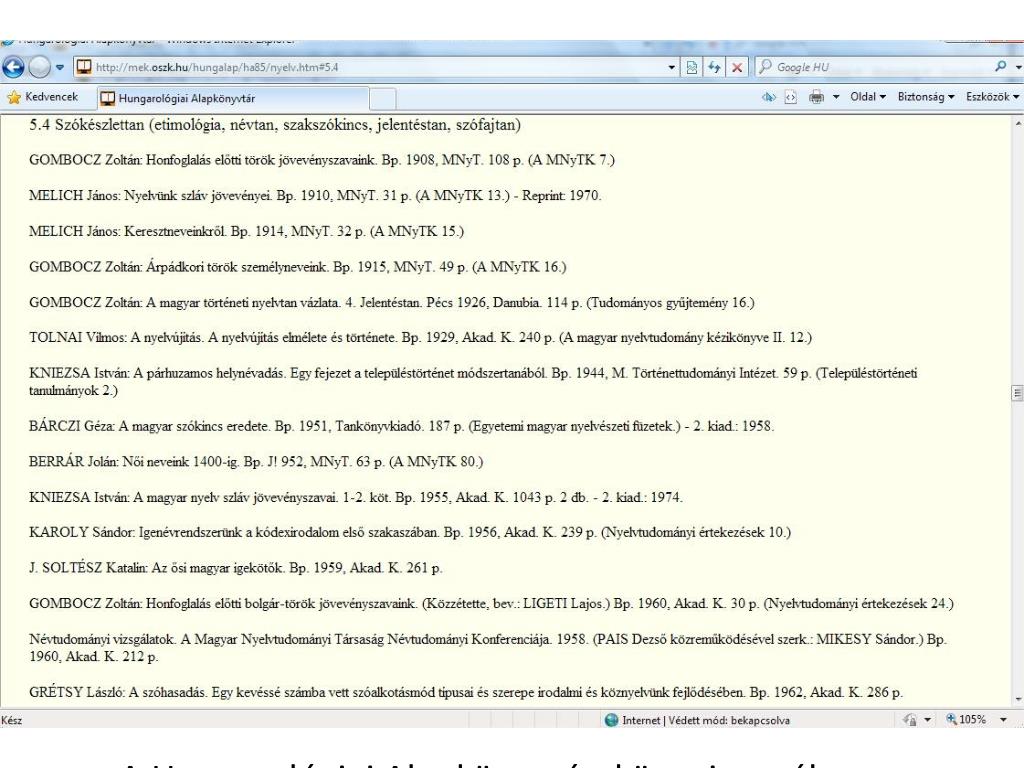Click the Internet zone globe icon
This screenshot has width=1024, height=768.
click(x=611, y=720)
